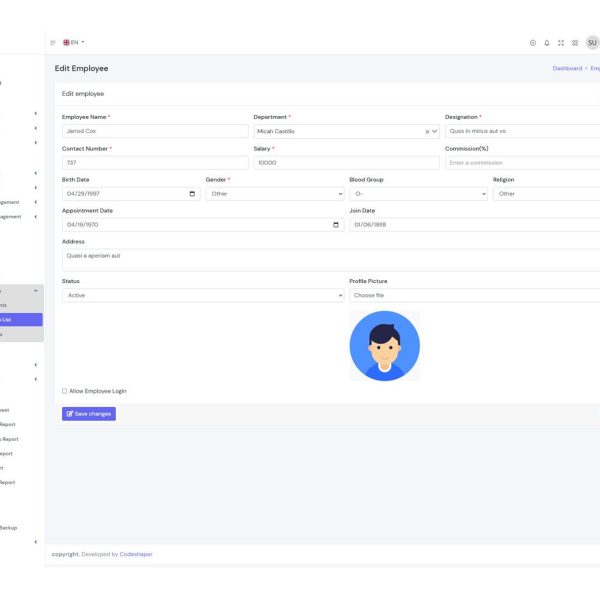The width and height of the screenshot is (600, 600).
Task: Open the Codeshaper footer link
Action: click(x=136, y=554)
